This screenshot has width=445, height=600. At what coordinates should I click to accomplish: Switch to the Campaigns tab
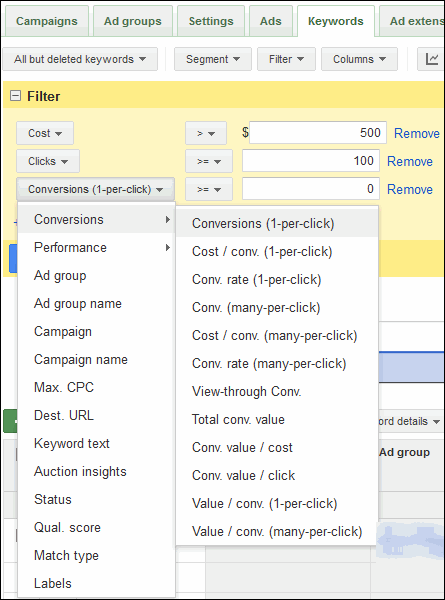(47, 21)
